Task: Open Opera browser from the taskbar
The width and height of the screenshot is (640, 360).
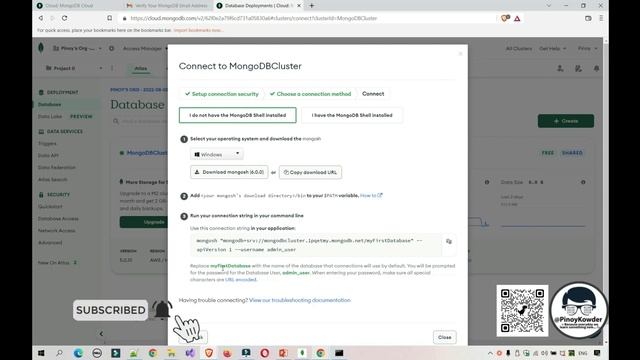Action: click(264, 353)
